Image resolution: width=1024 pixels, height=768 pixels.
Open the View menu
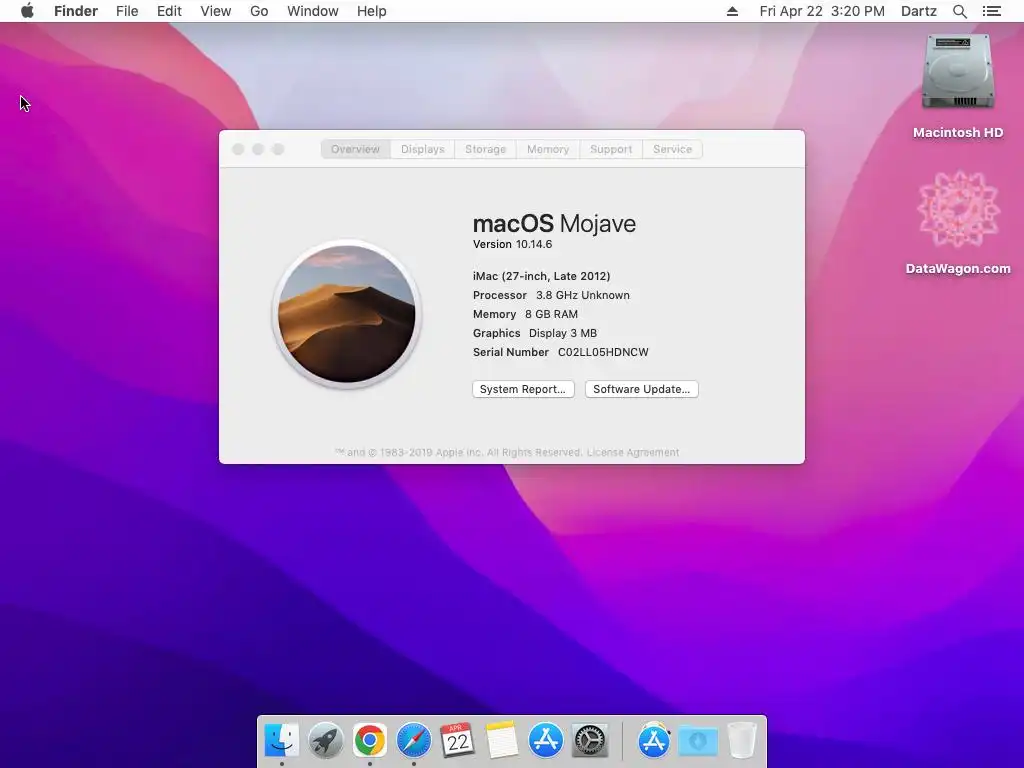pos(216,11)
